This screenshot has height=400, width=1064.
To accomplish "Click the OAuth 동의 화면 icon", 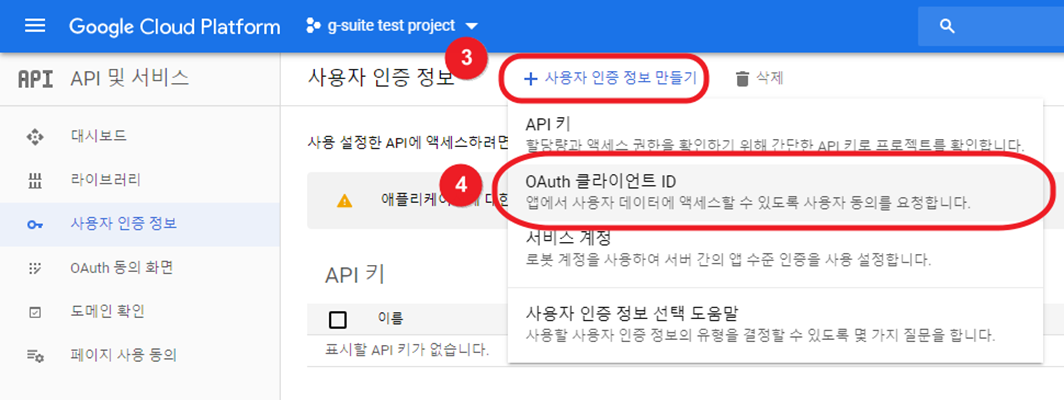I will tap(35, 269).
